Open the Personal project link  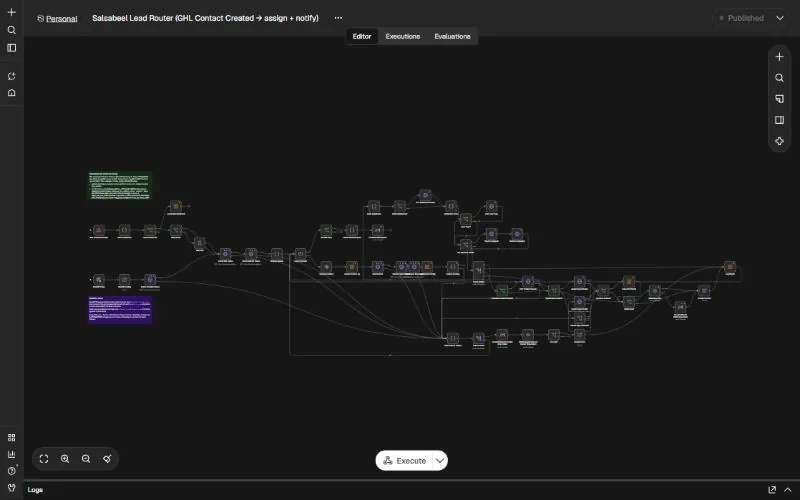(x=61, y=18)
